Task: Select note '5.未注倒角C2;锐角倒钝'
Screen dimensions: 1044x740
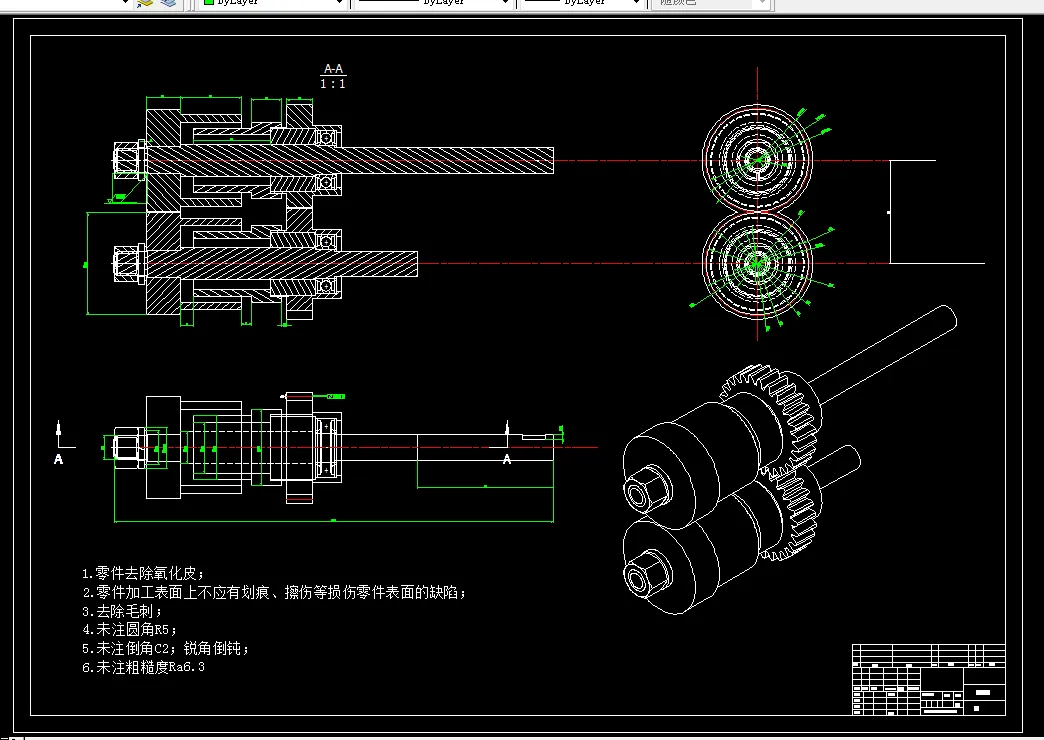Action: [x=166, y=648]
